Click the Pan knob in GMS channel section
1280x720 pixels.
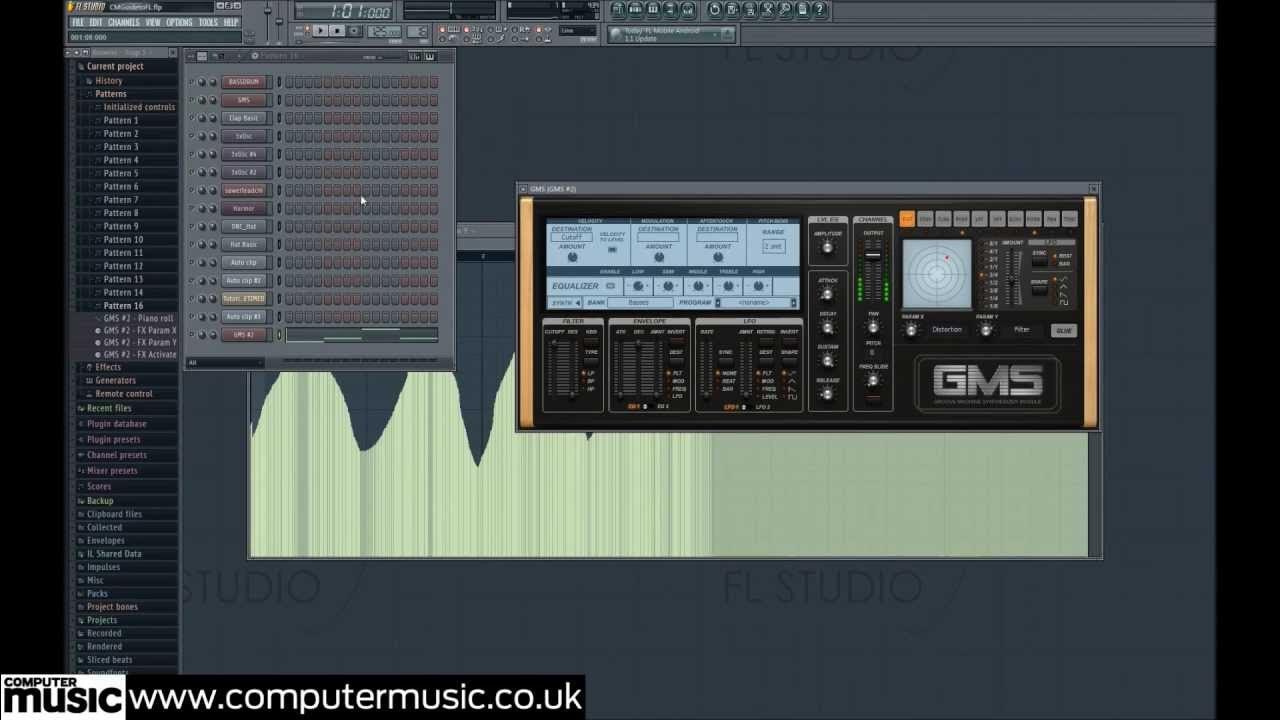[x=873, y=327]
